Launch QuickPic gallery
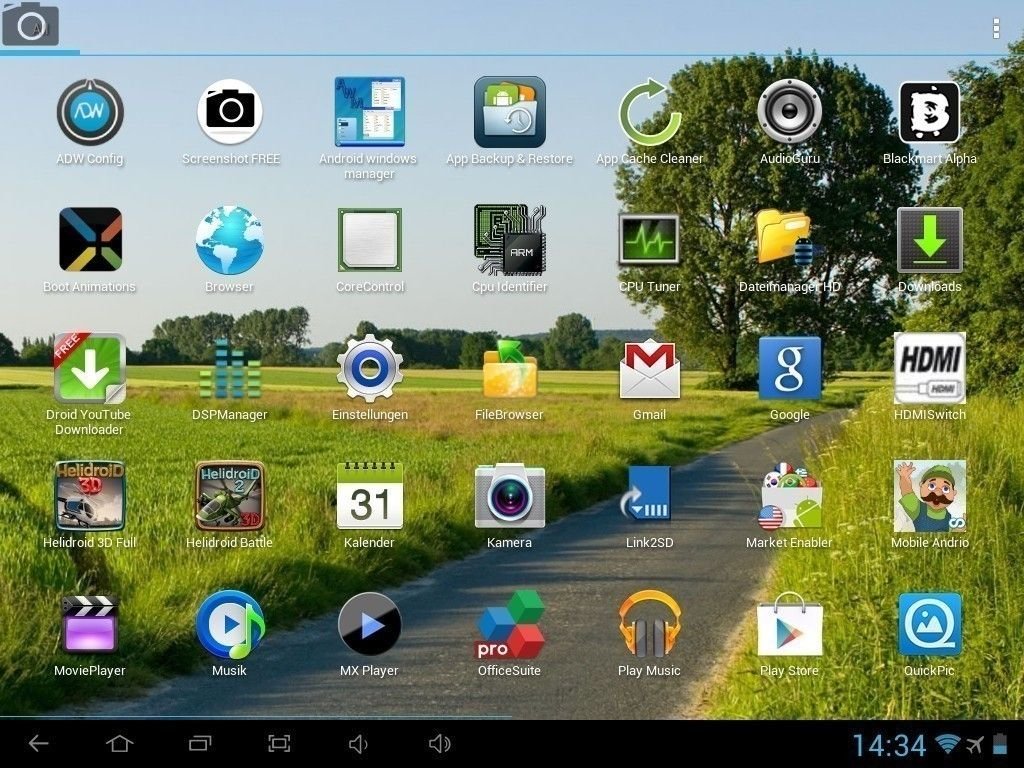1024x768 pixels. click(929, 624)
